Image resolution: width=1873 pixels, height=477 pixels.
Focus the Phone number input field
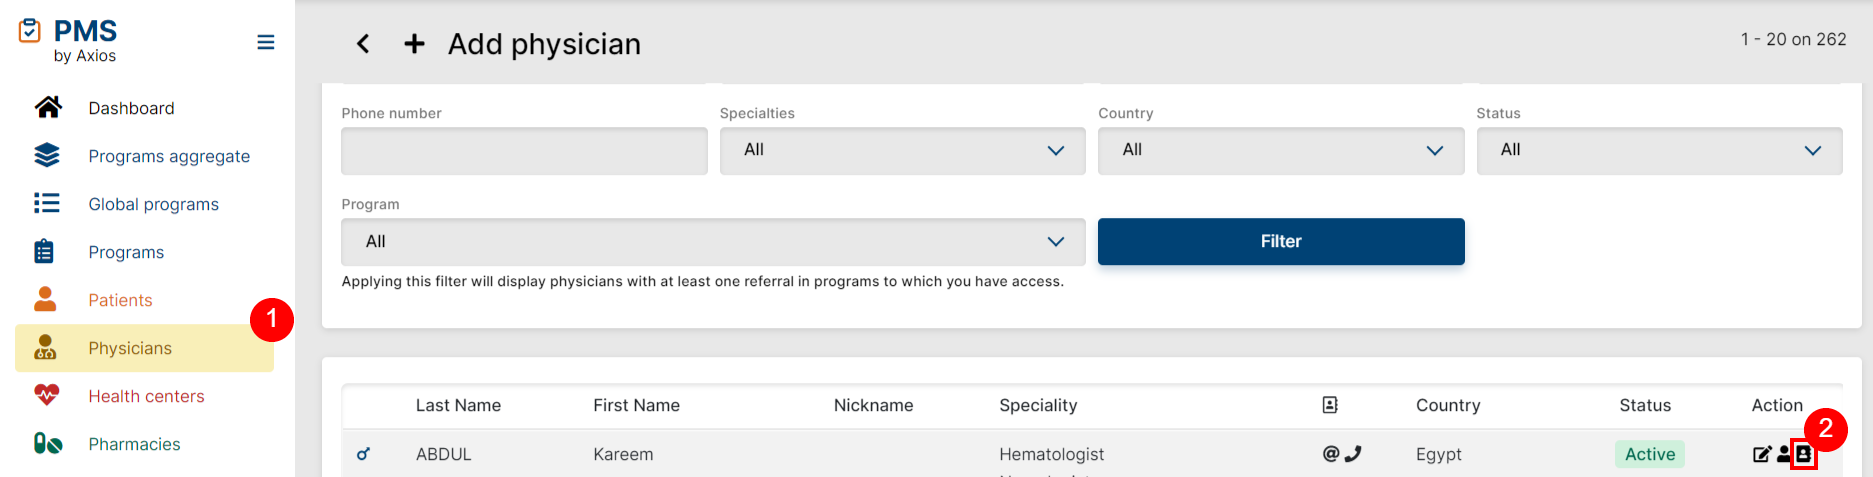[524, 151]
